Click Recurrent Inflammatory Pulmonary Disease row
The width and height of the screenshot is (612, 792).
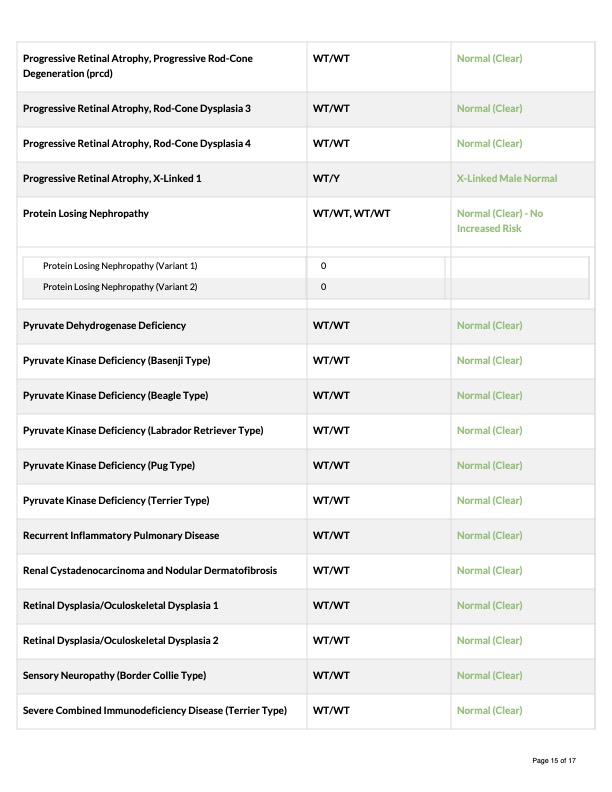305,536
